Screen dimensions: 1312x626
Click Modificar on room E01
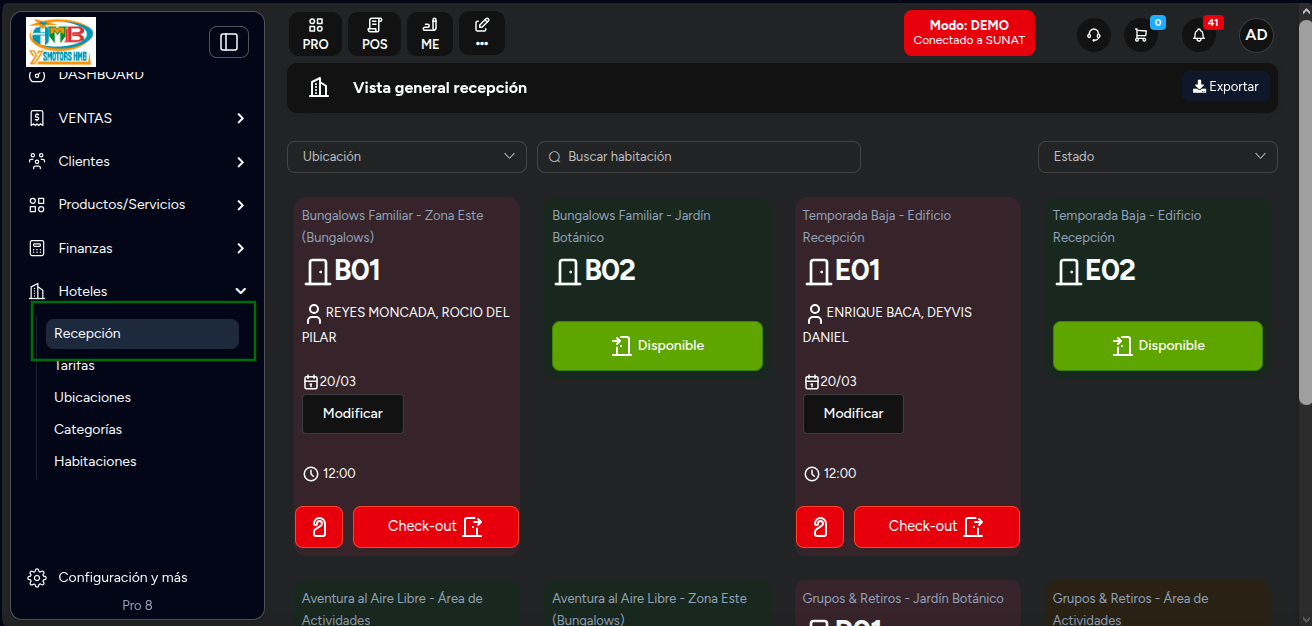(853, 414)
